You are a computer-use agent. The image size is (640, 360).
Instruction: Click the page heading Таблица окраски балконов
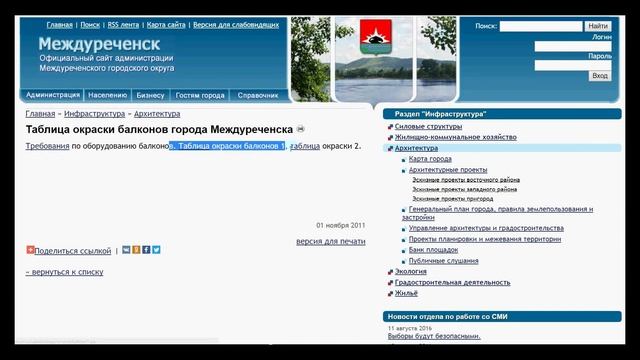pos(159,129)
